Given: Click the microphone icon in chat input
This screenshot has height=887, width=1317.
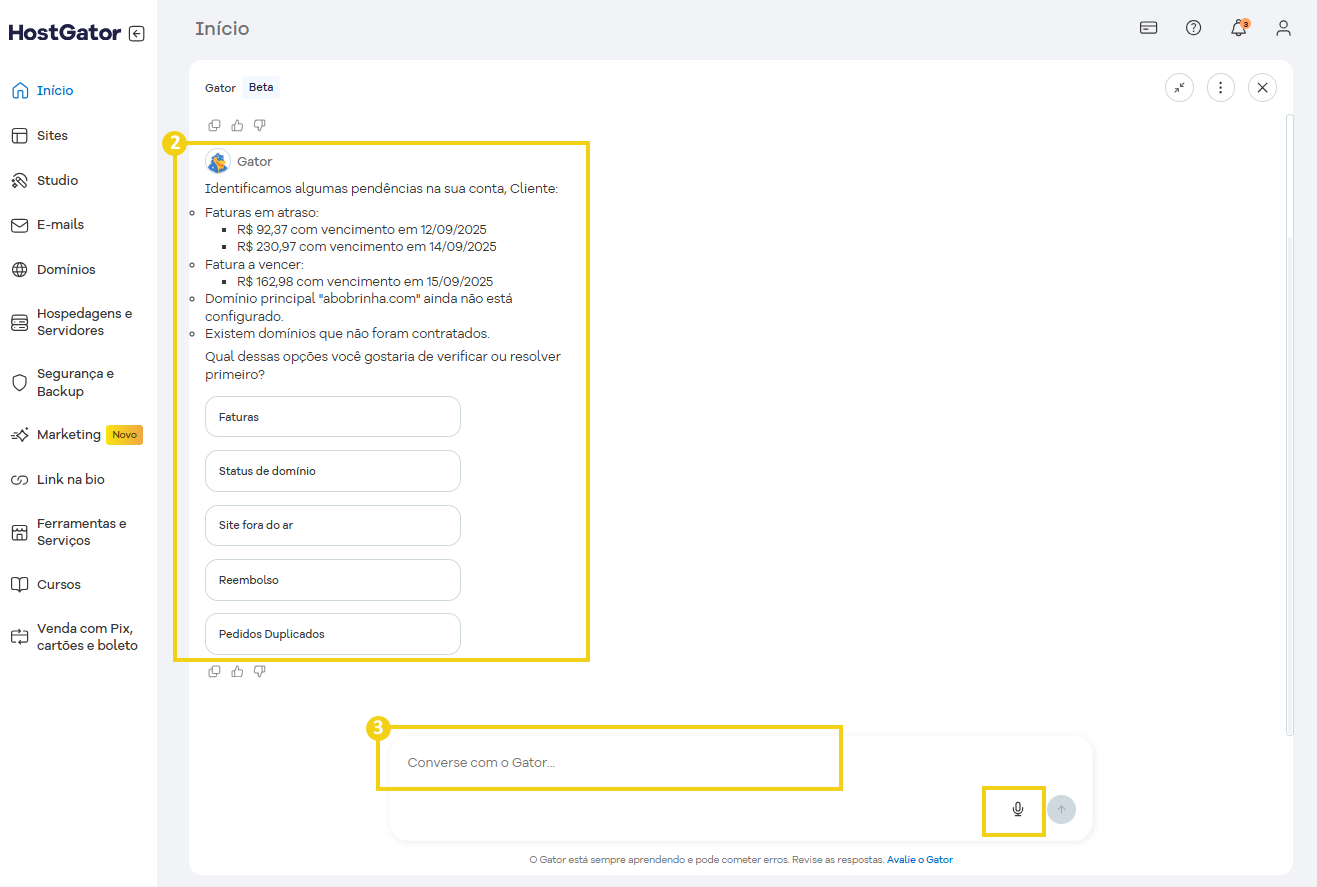Looking at the screenshot, I should point(1017,809).
